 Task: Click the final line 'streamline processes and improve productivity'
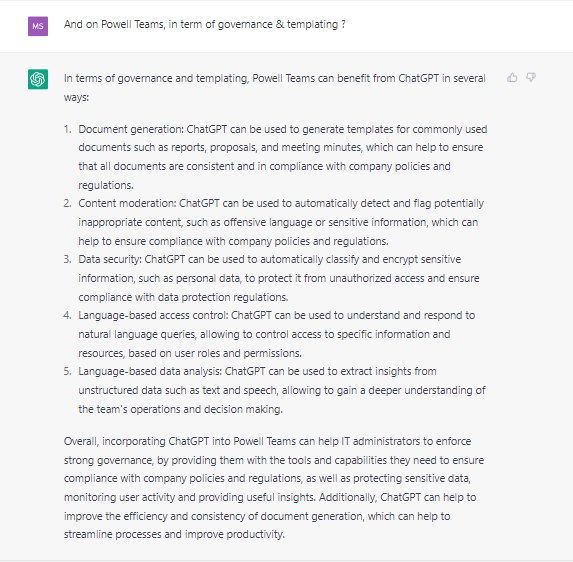tap(174, 534)
